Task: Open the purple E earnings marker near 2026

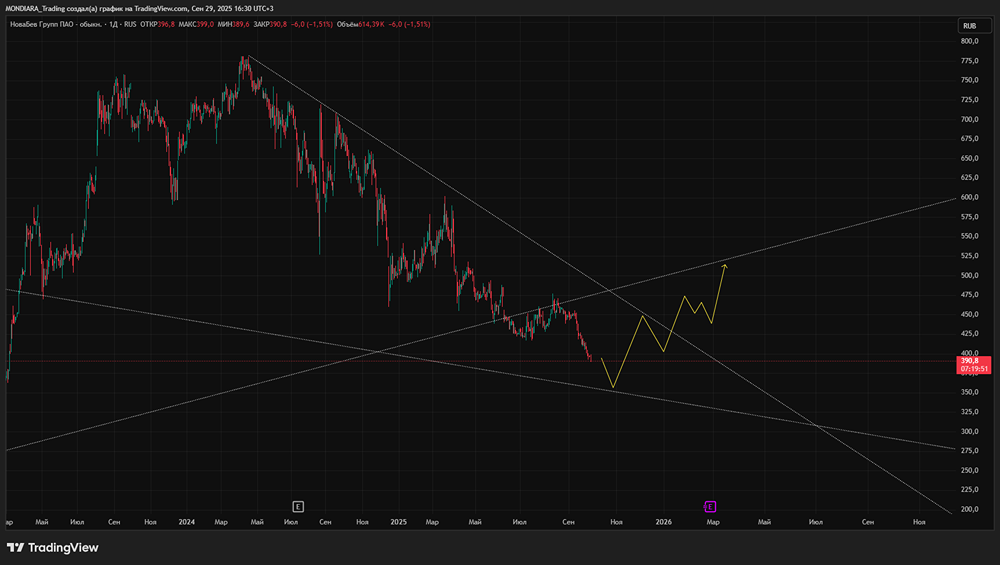Action: pos(710,506)
